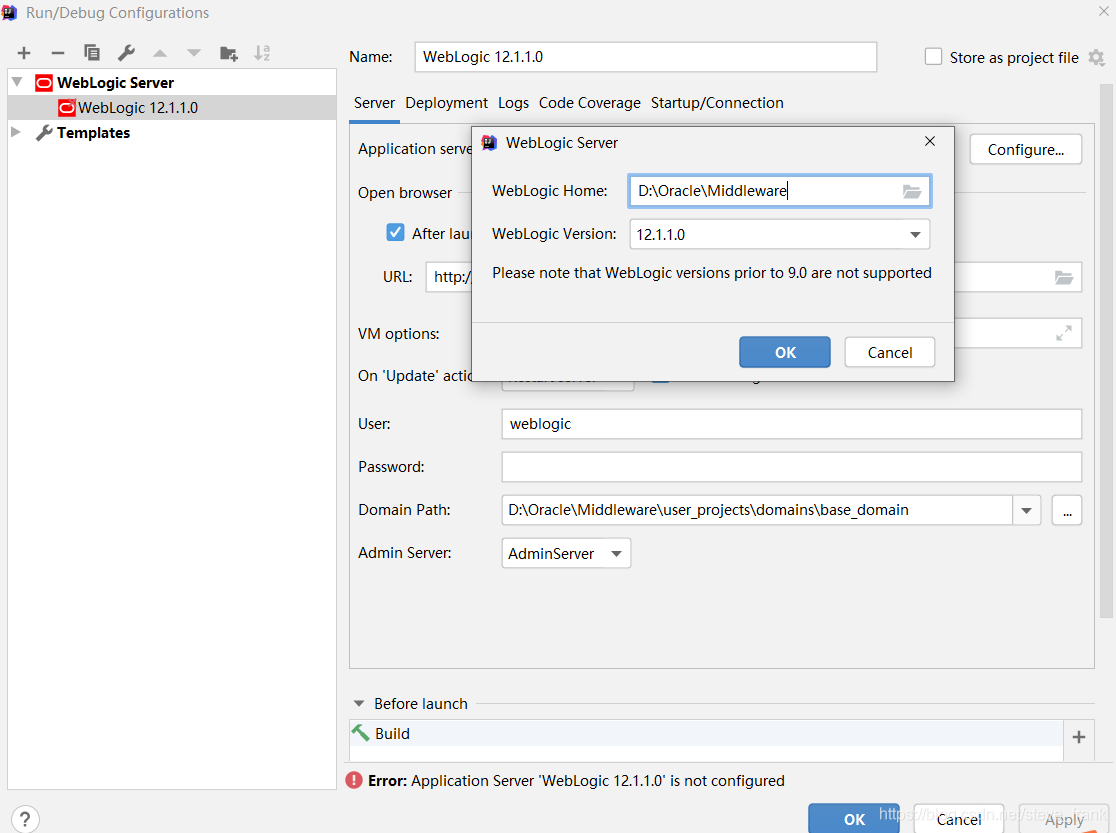
Task: Click Cancel in WebLogic Server dialog
Action: (x=890, y=352)
